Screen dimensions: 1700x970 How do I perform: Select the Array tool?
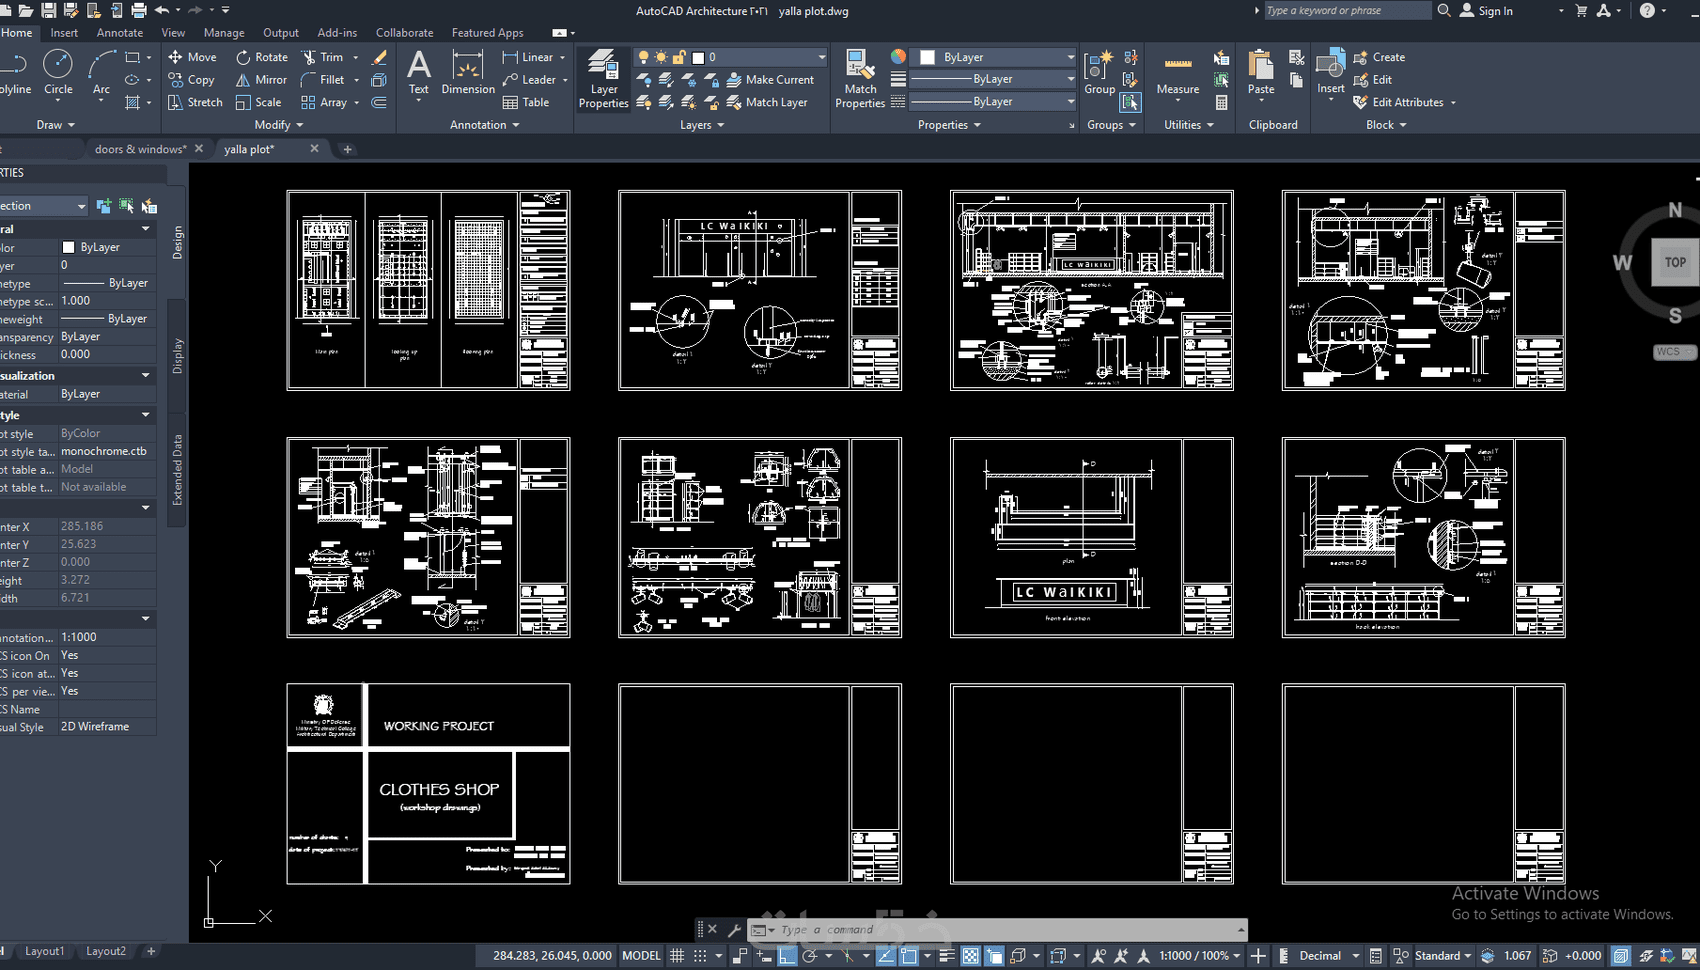(x=324, y=102)
